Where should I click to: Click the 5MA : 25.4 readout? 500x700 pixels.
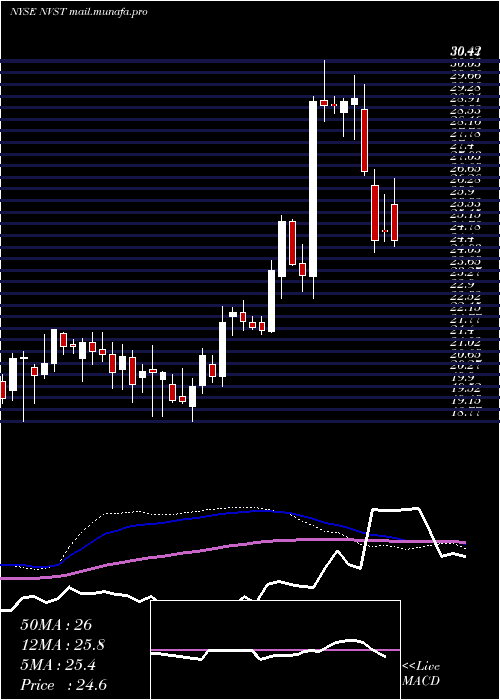click(x=58, y=665)
